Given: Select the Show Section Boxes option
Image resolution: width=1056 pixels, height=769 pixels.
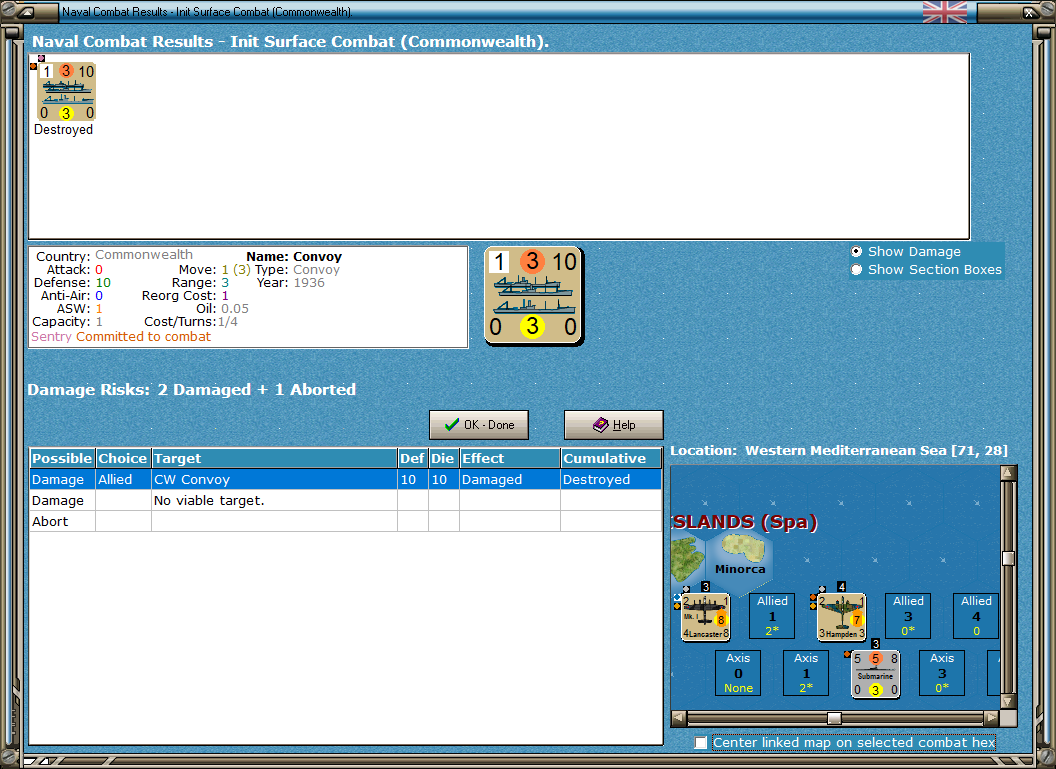Looking at the screenshot, I should [857, 269].
